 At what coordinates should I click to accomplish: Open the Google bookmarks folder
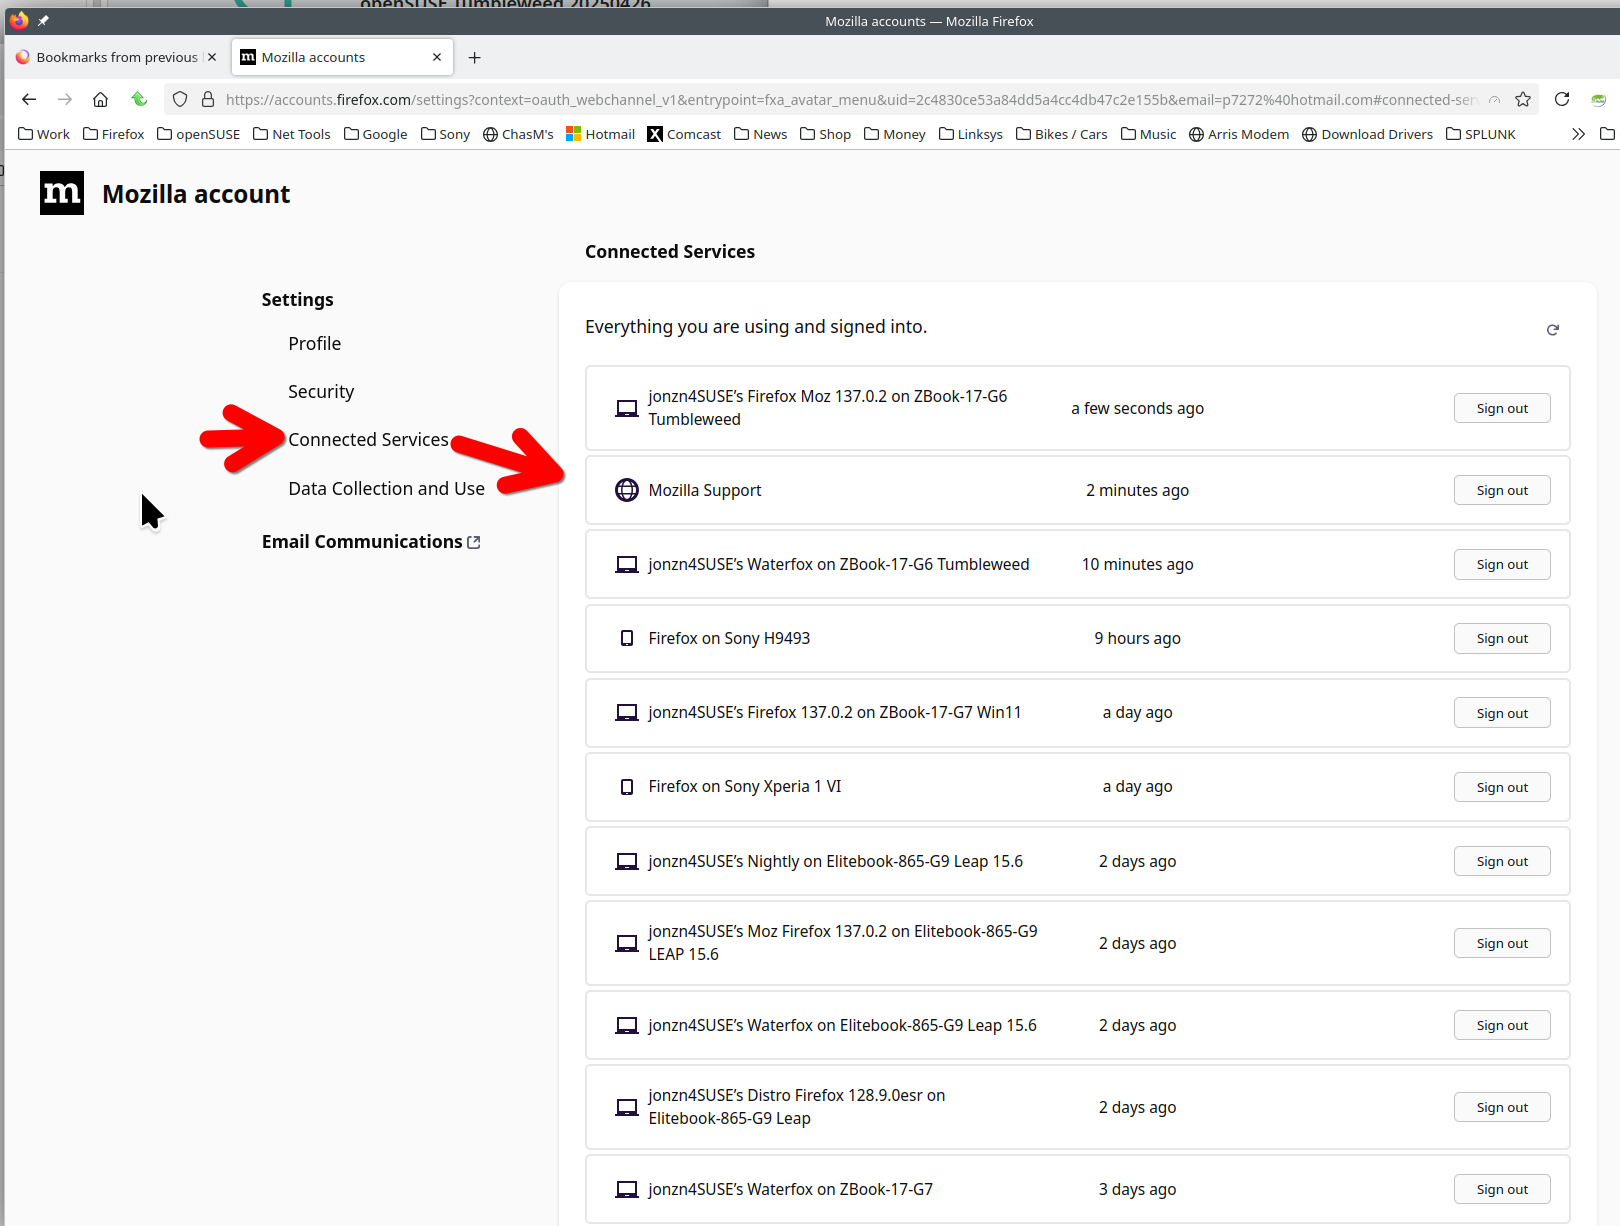click(375, 134)
